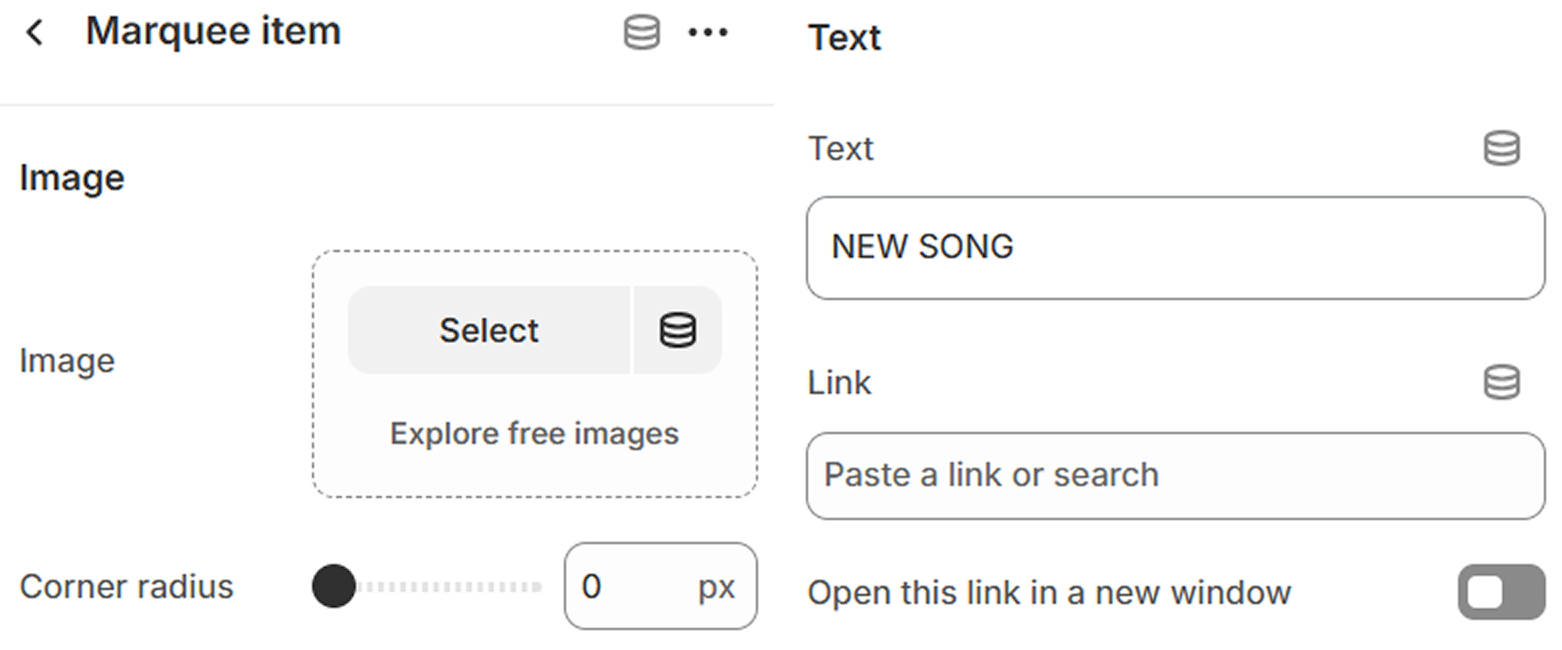
Task: Click the database icon next to Select
Action: point(678,330)
